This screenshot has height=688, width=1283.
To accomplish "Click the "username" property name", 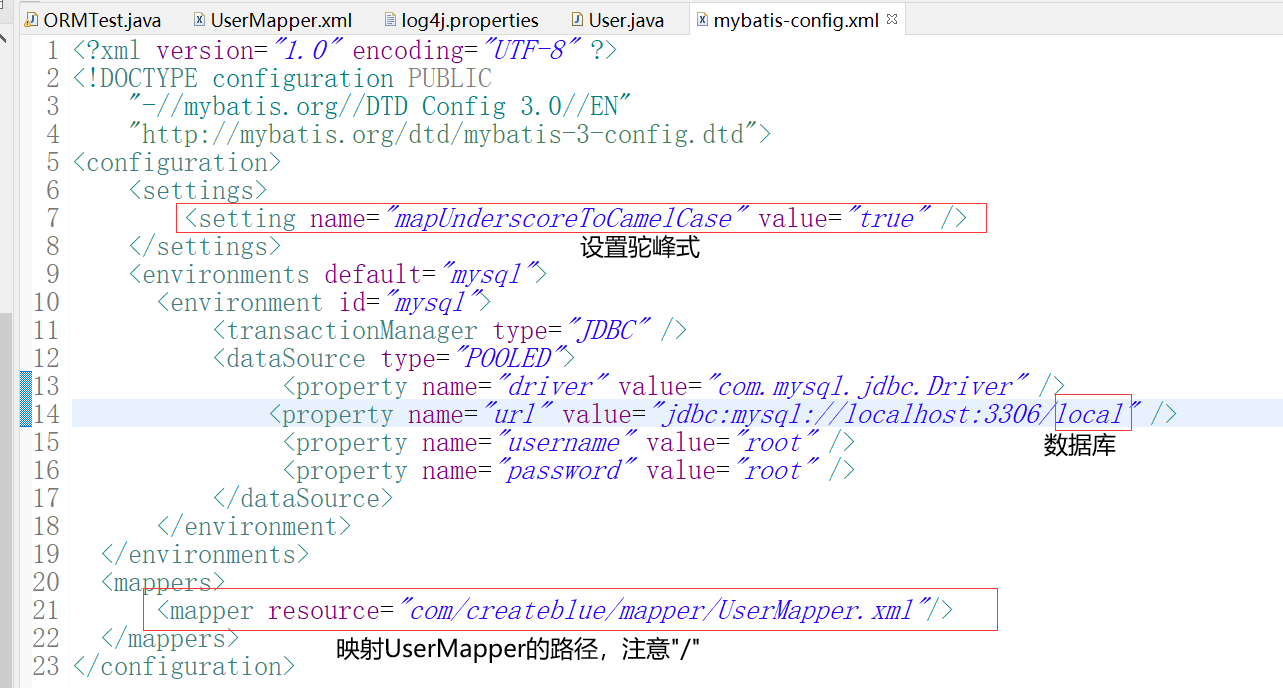I will 566,442.
